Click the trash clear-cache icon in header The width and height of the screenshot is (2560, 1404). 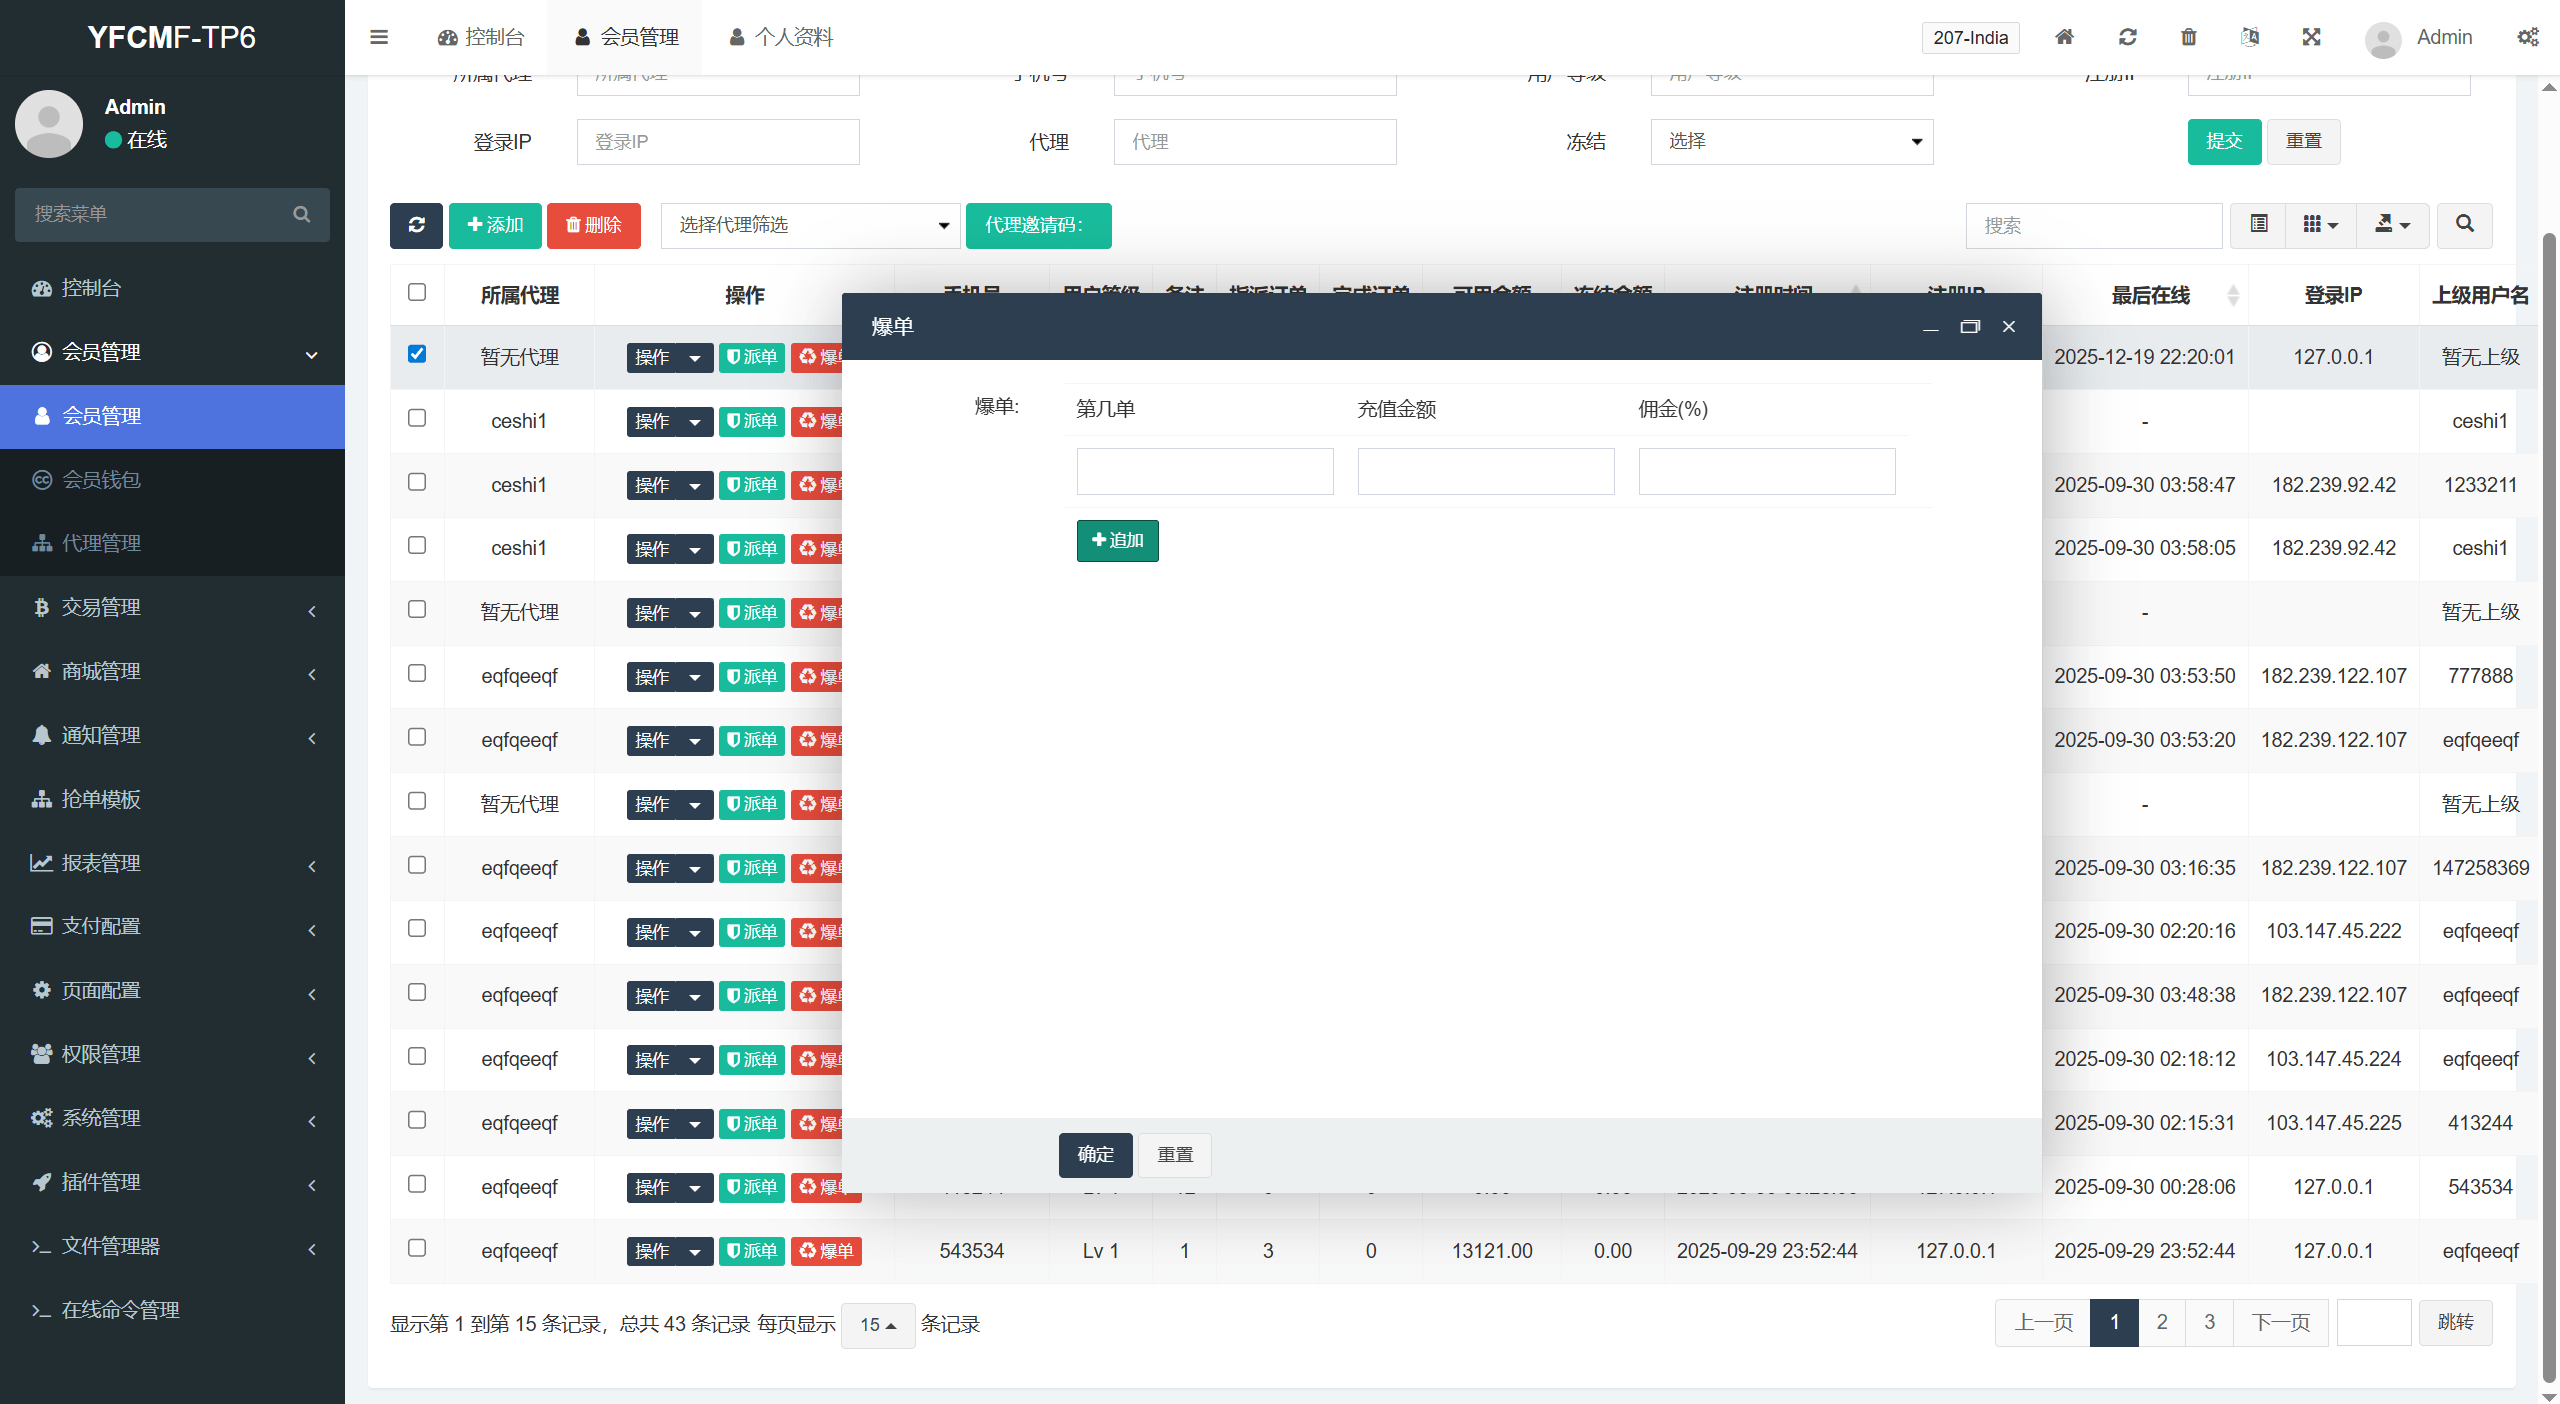pyautogui.click(x=2188, y=37)
